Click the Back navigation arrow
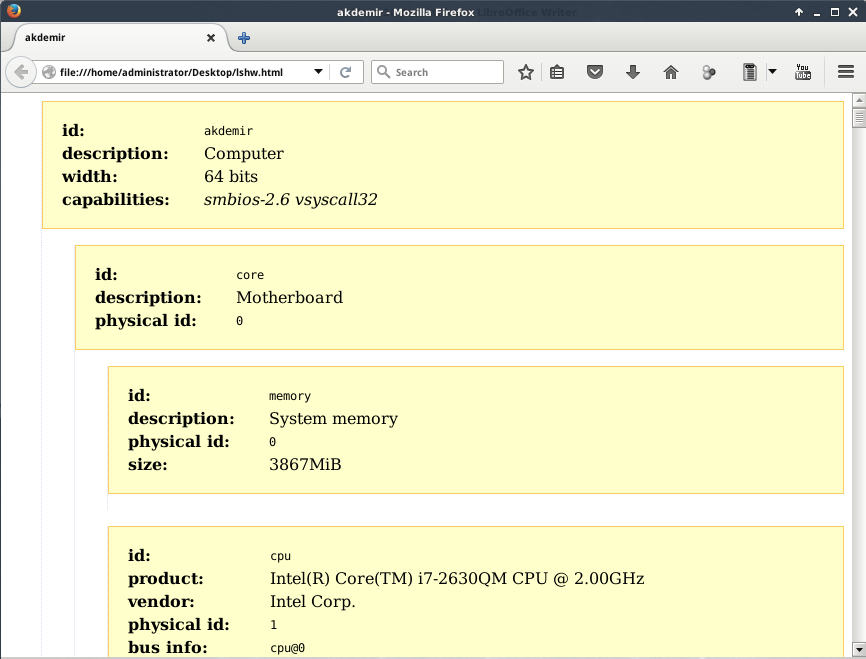This screenshot has height=659, width=866. pos(19,72)
